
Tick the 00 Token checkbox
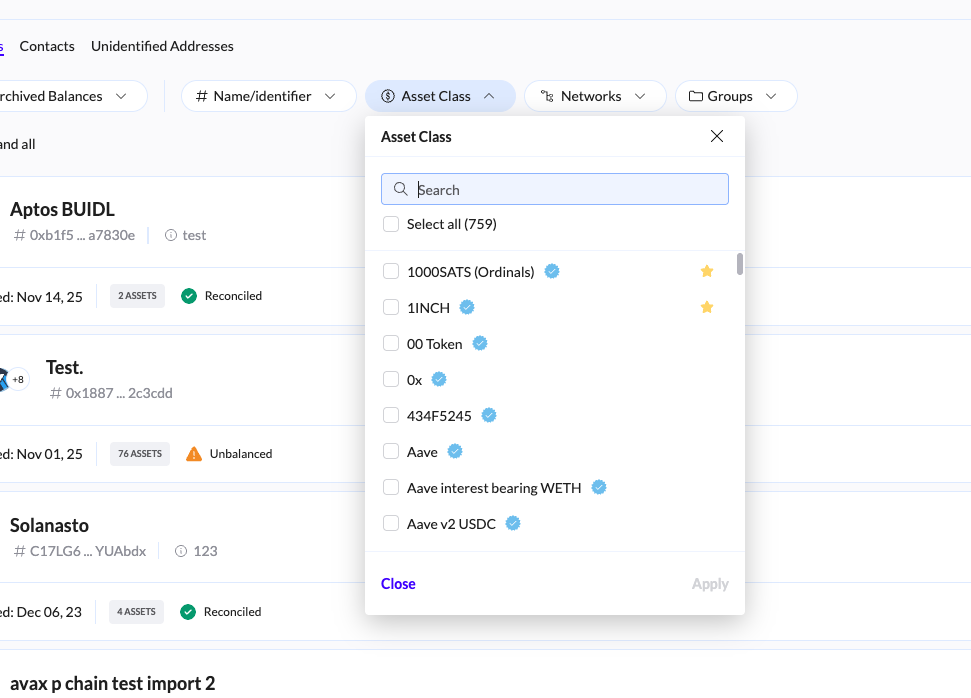pos(391,344)
